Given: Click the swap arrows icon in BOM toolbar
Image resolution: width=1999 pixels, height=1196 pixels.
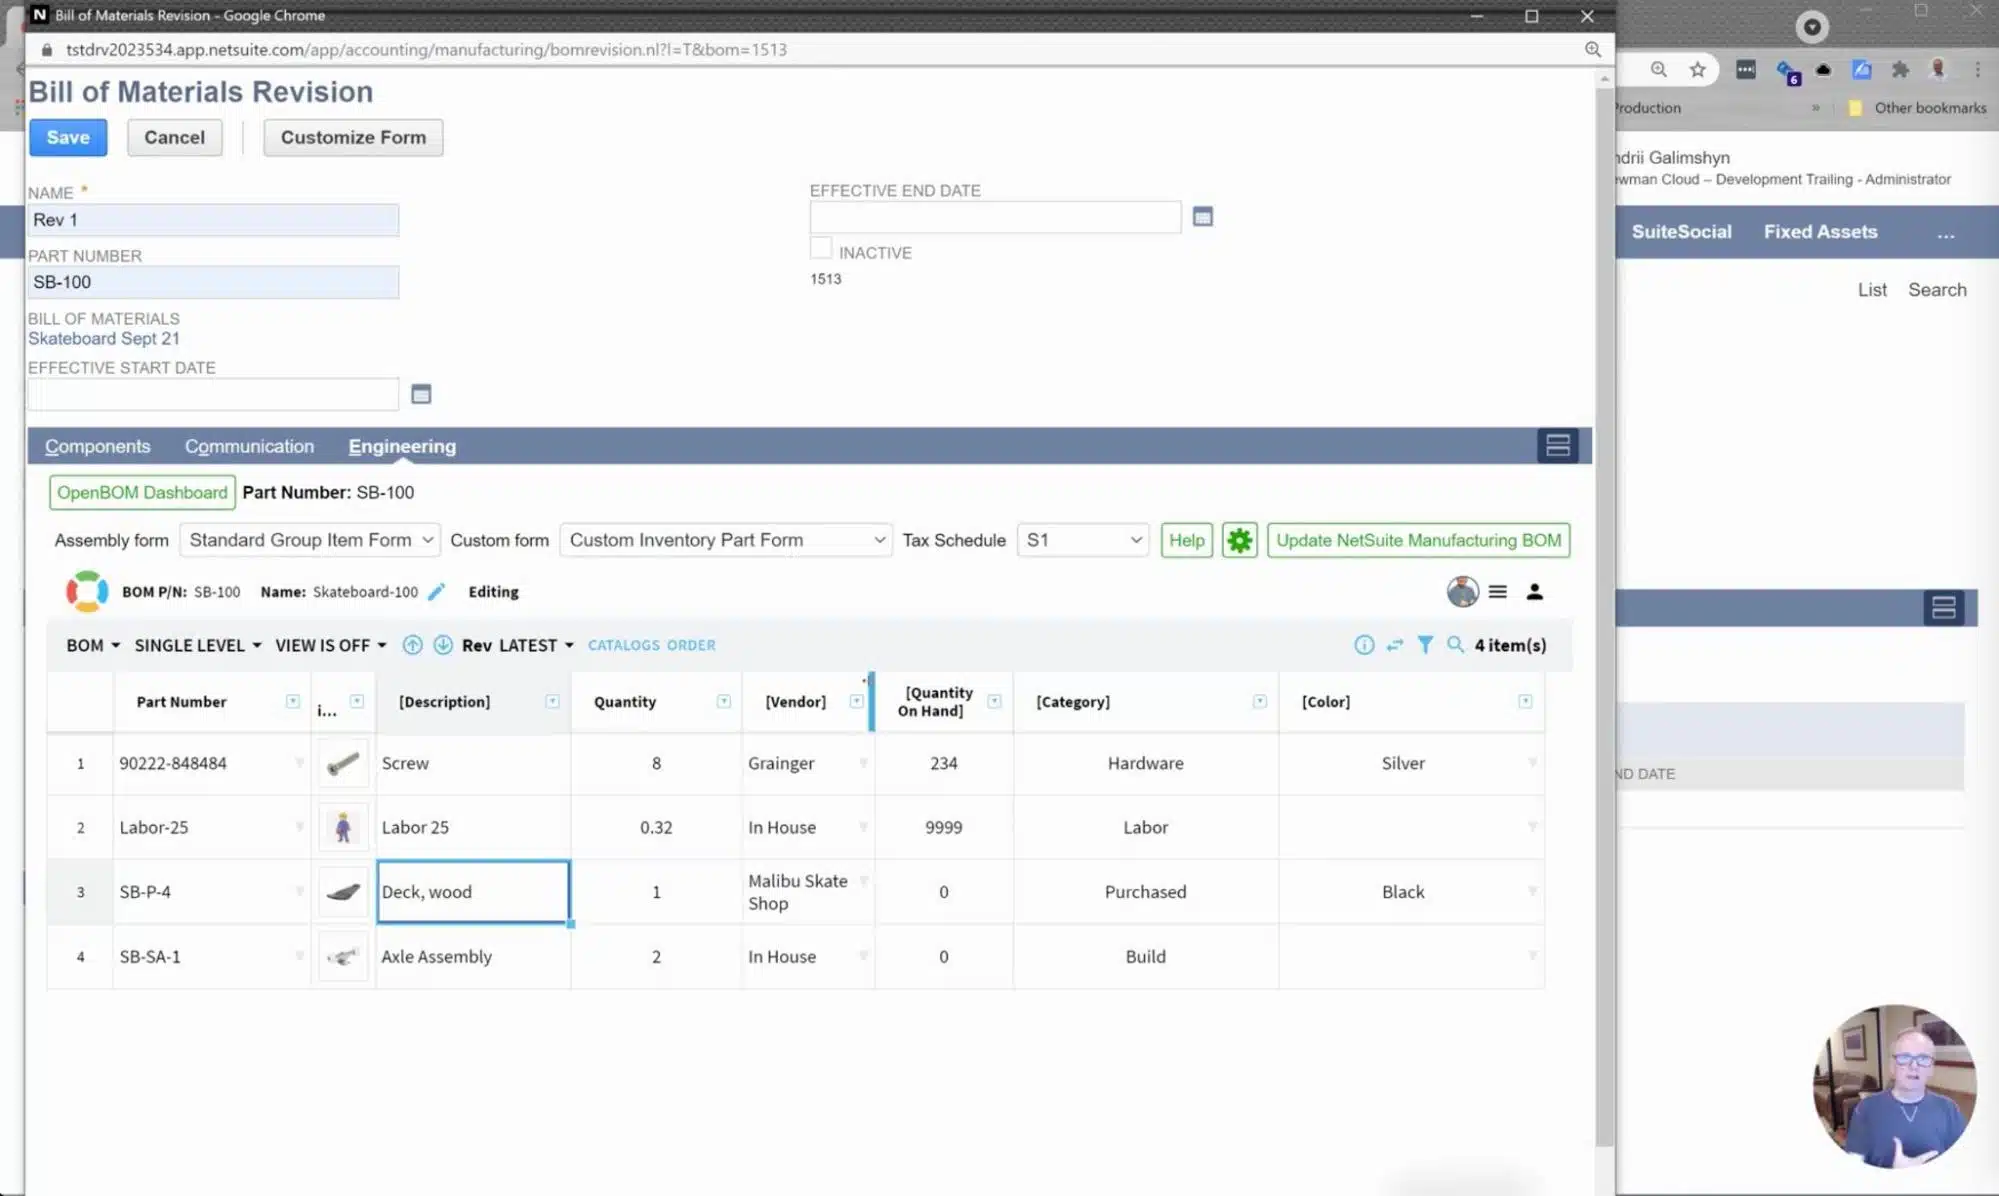Looking at the screenshot, I should click(x=1395, y=645).
